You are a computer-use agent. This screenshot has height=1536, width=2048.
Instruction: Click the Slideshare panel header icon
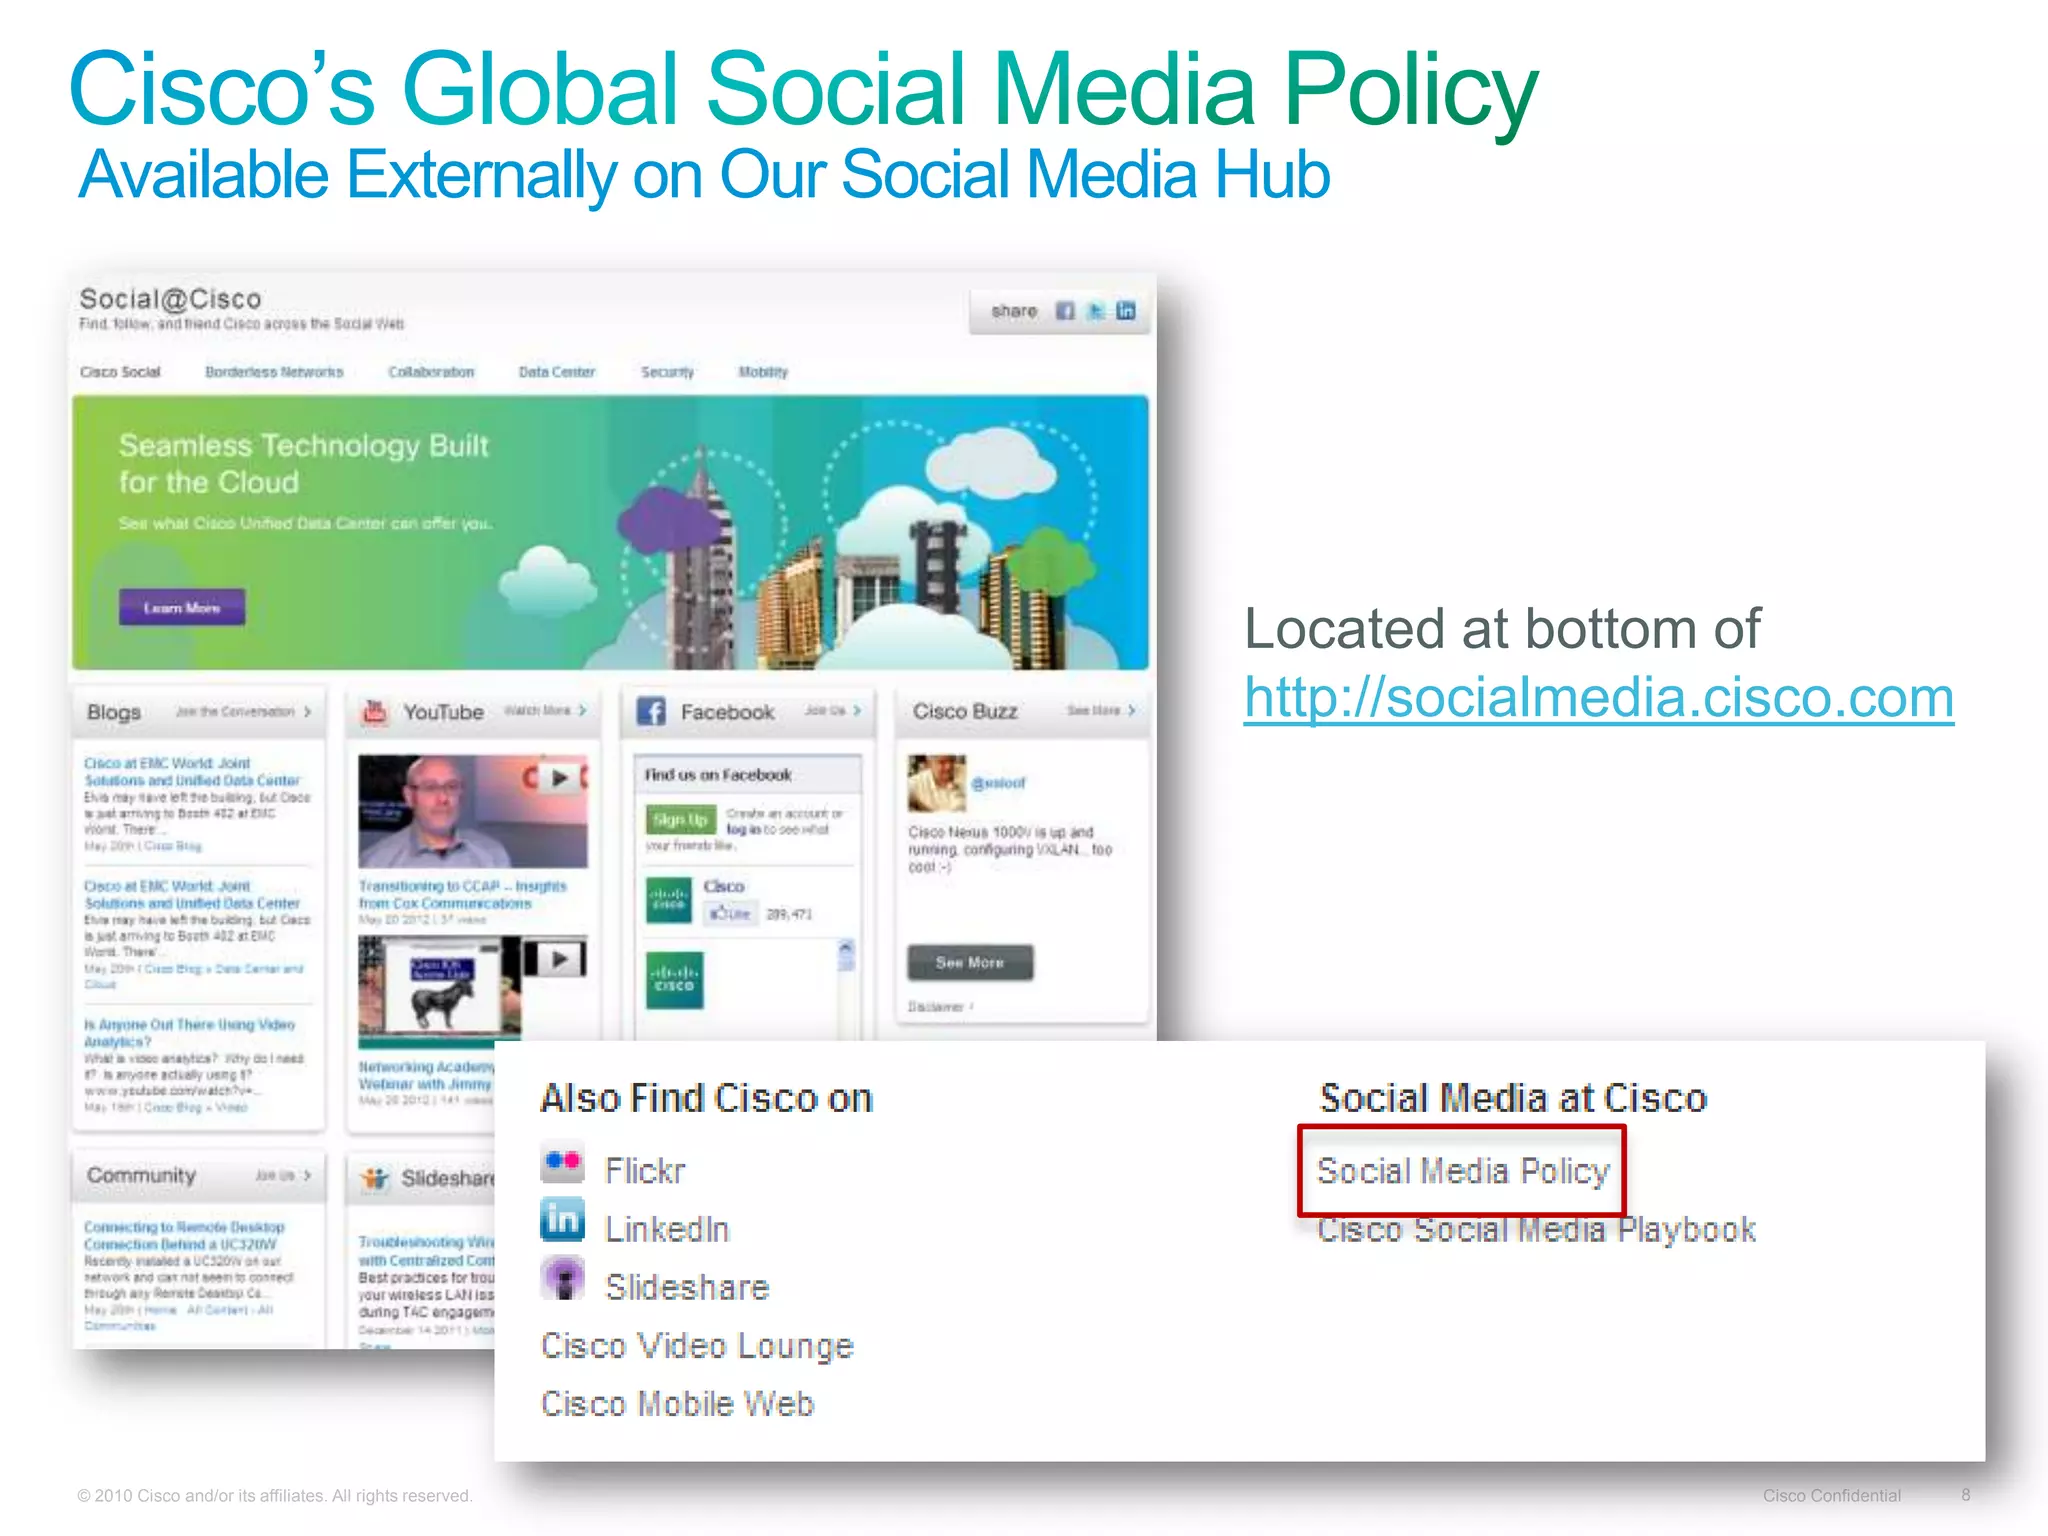(x=375, y=1178)
